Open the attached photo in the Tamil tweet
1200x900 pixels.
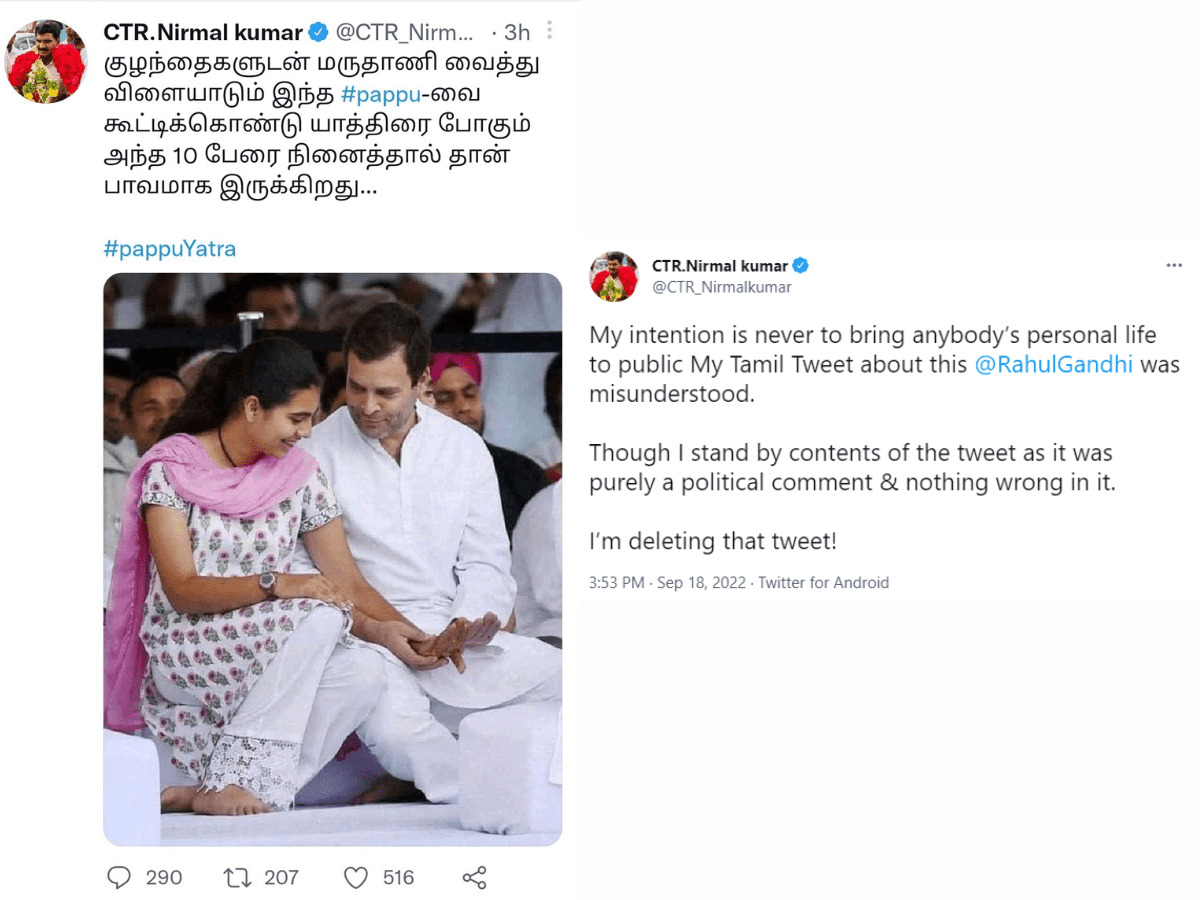[332, 559]
